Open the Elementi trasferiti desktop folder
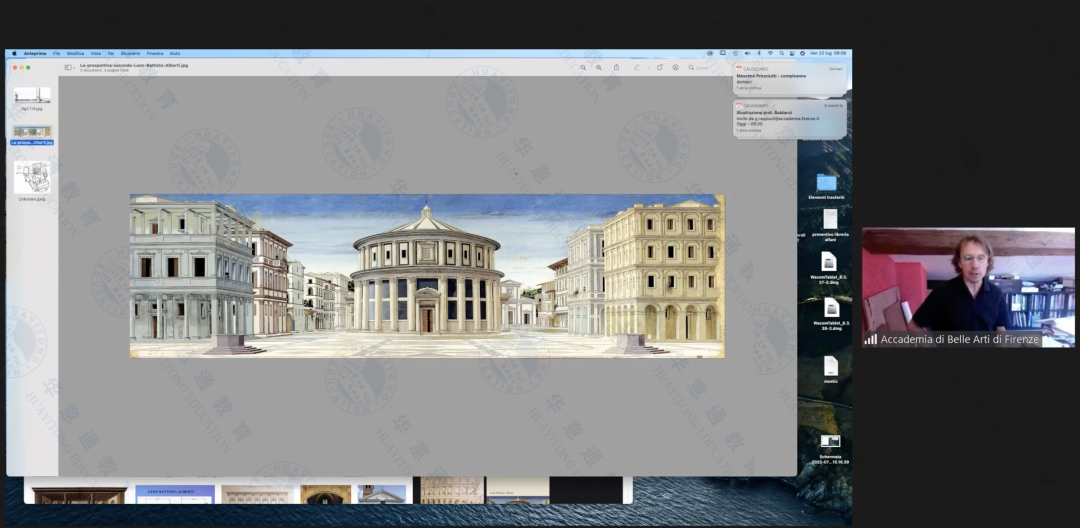Screen dimensions: 1080x528 pos(827,182)
